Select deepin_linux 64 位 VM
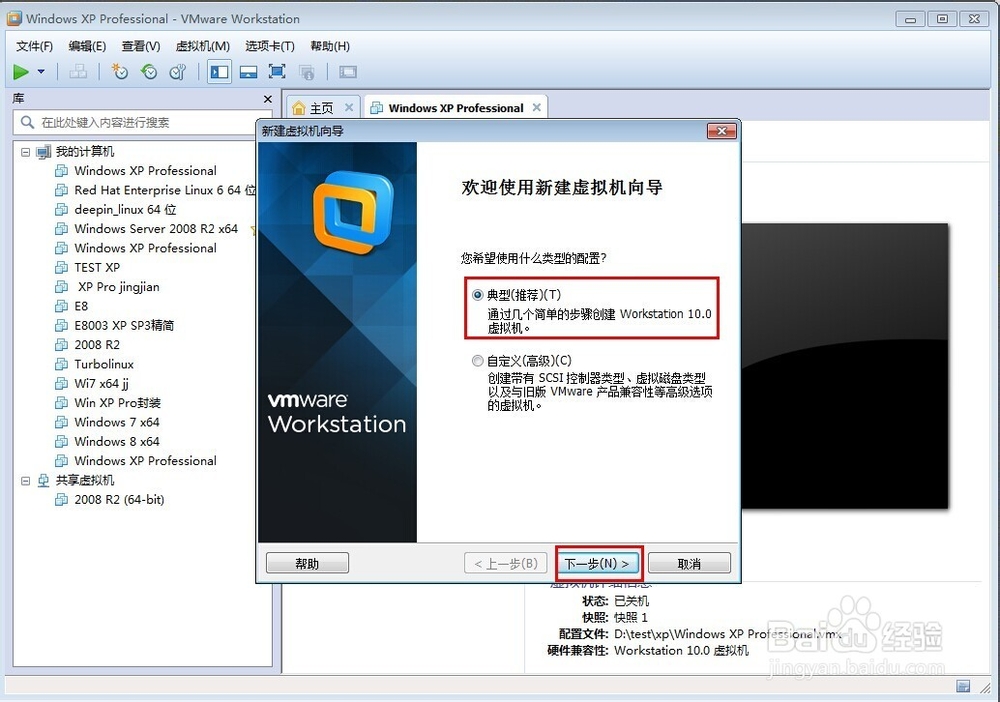 click(x=125, y=209)
